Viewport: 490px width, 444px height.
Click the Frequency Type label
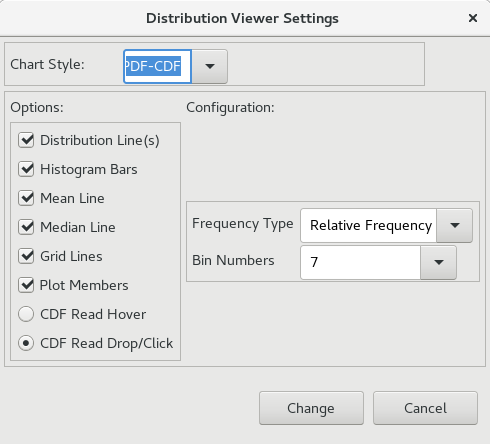[243, 224]
